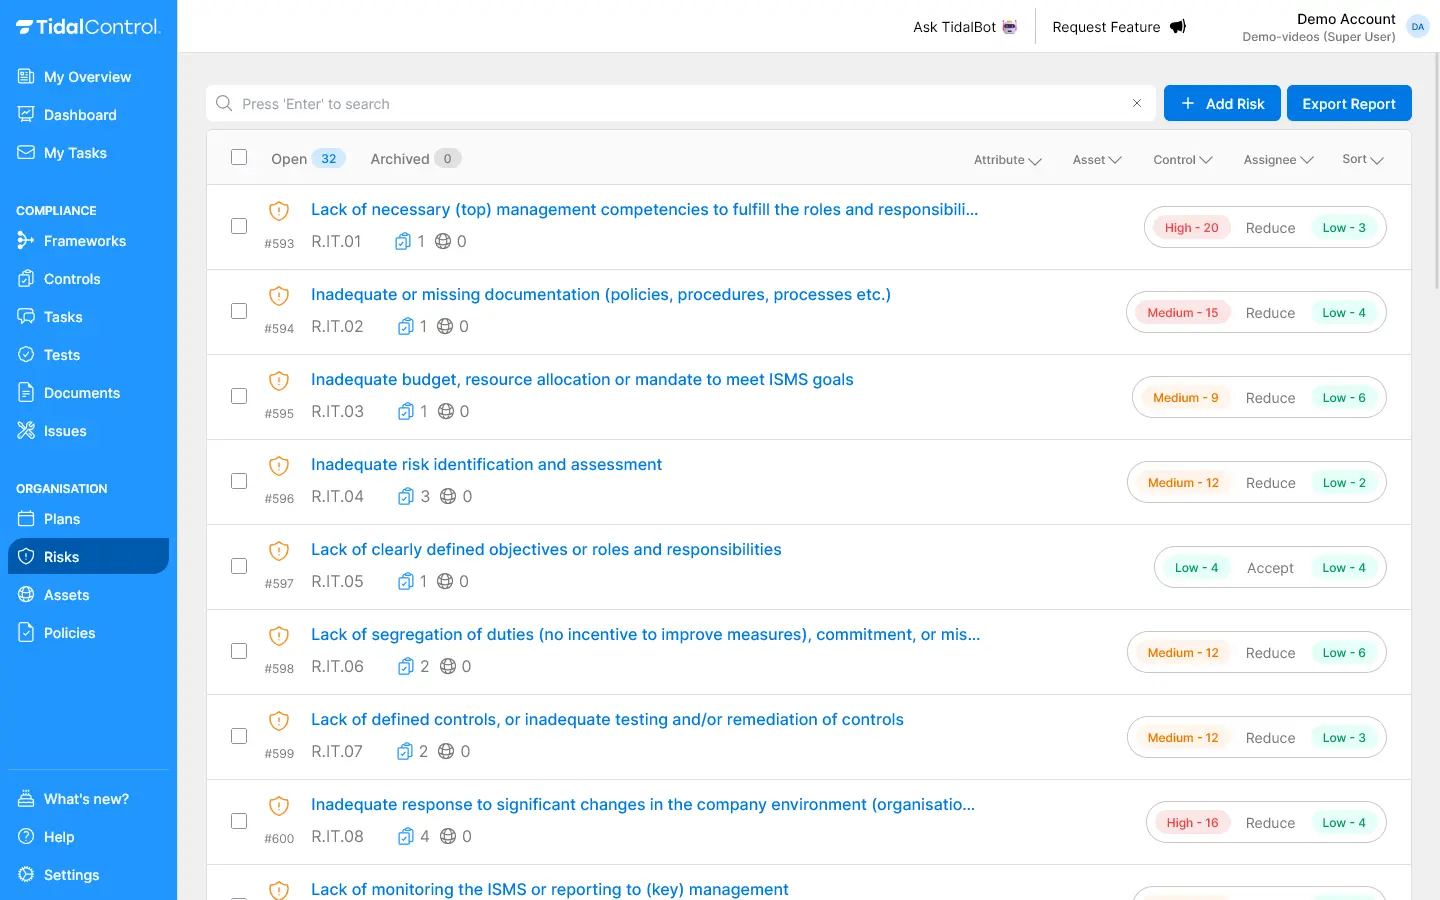Click the Export Report button
1440x900 pixels.
[x=1348, y=104]
